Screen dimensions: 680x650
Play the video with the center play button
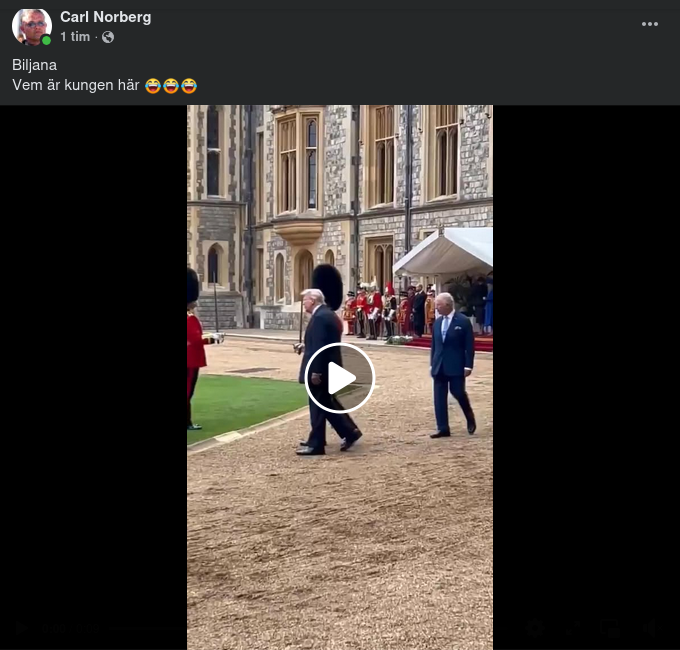click(x=340, y=378)
